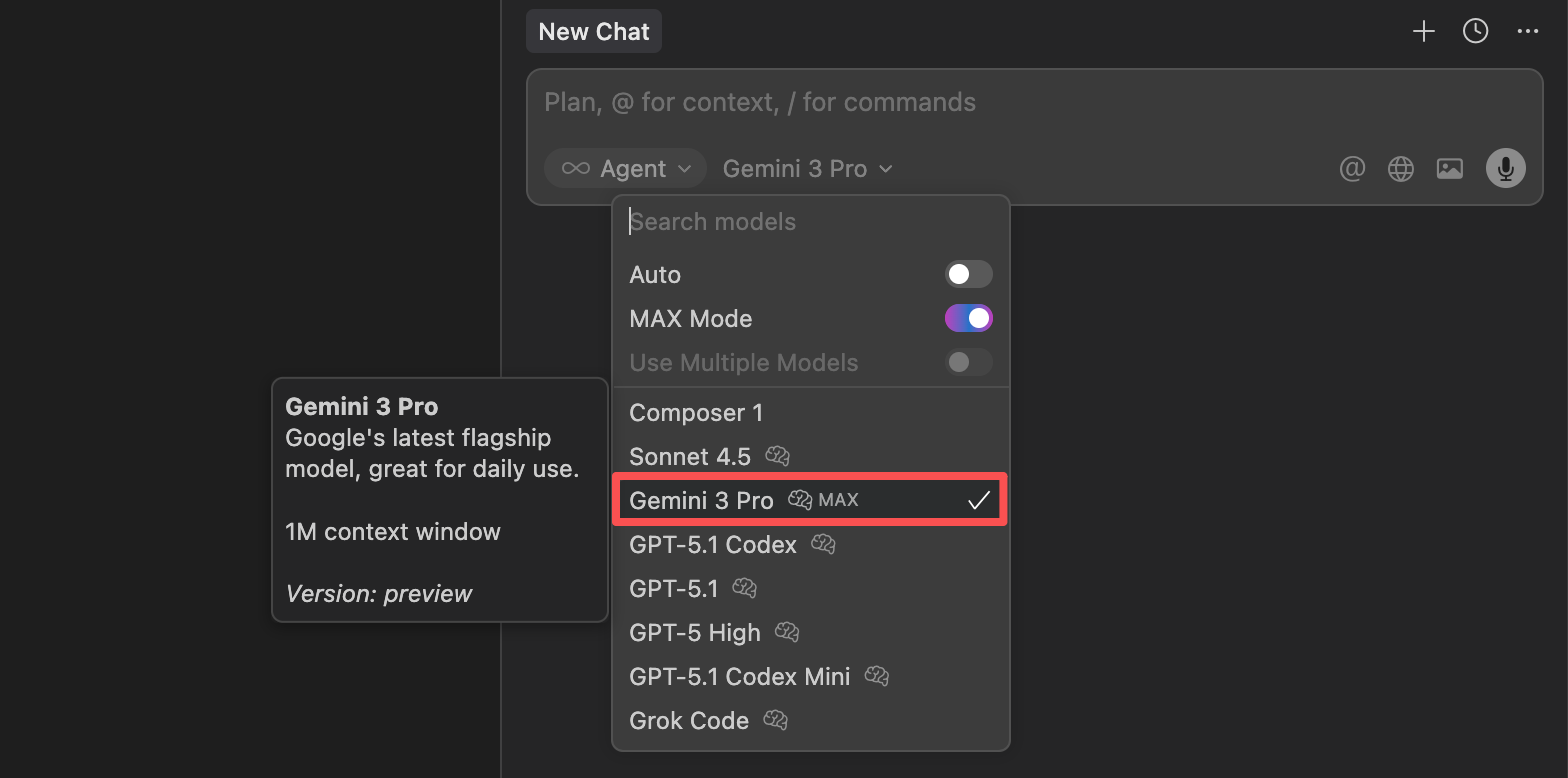Screen dimensions: 1568x778
Task: Expand the chevron next to Agent
Action: pyautogui.click(x=686, y=168)
